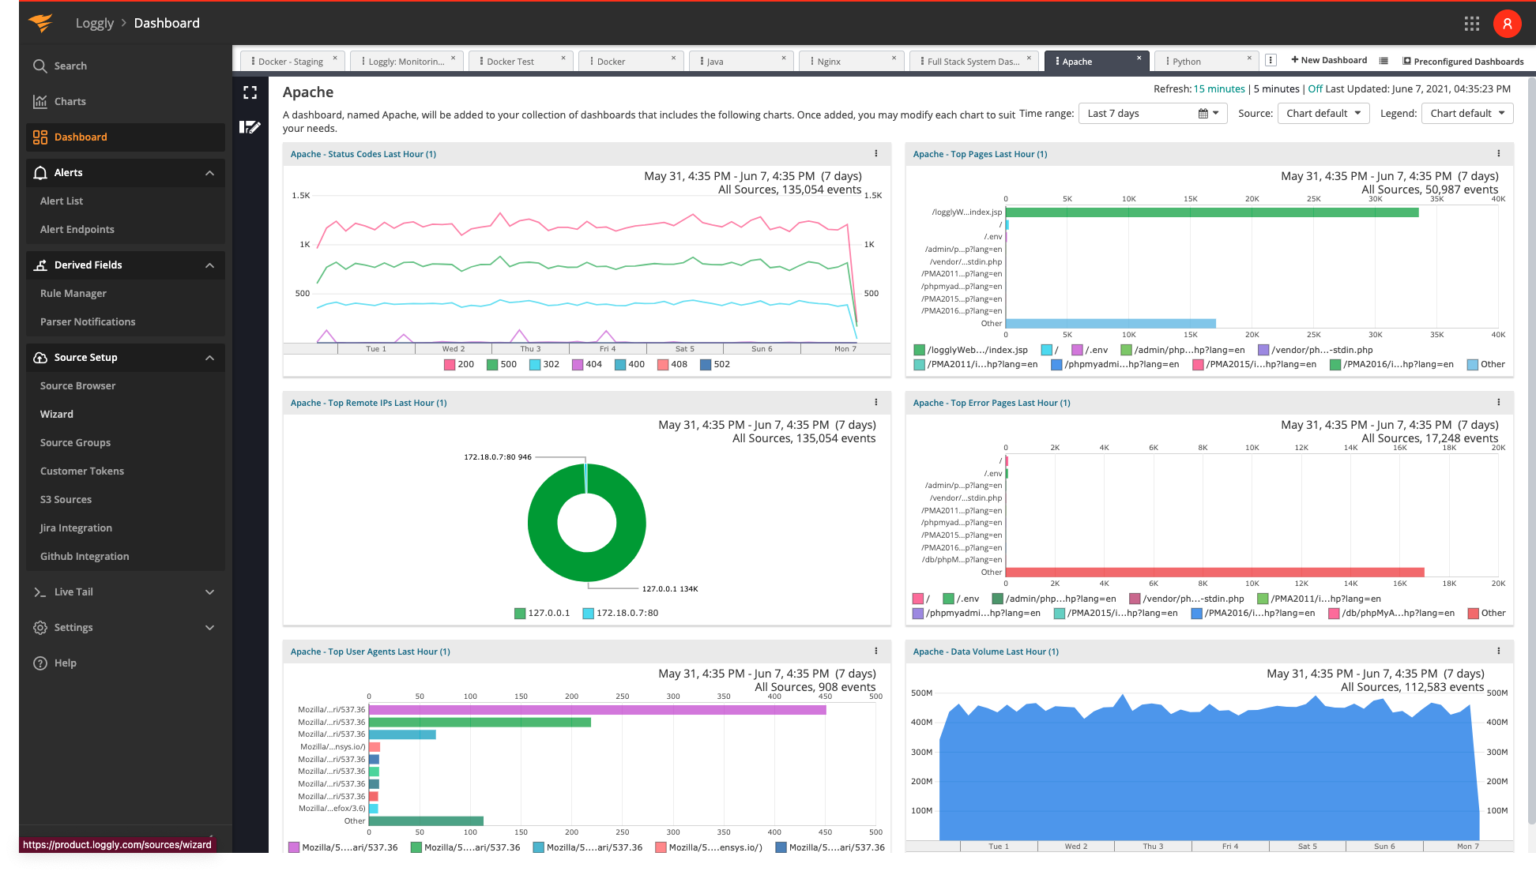
Task: Open the calendar picker in Time range
Action: tap(1206, 113)
